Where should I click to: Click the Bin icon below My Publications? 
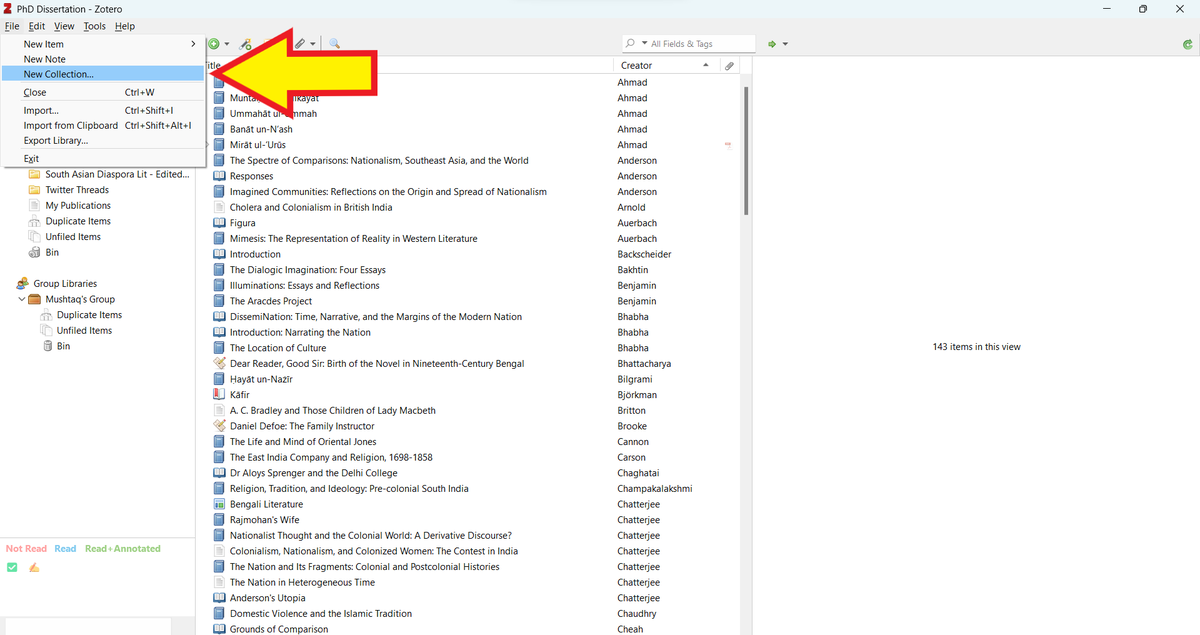pyautogui.click(x=35, y=253)
